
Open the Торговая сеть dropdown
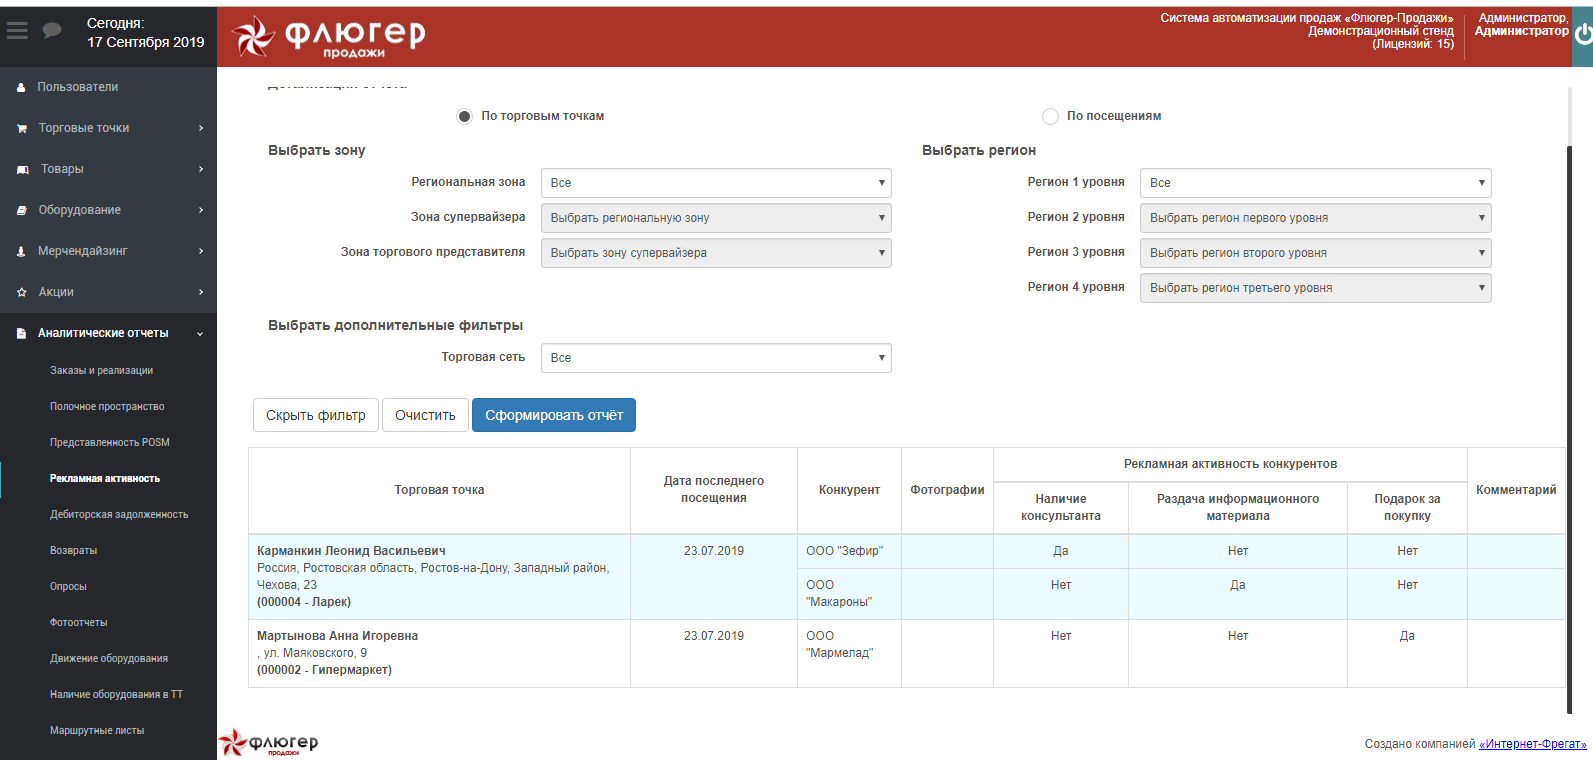coord(715,358)
